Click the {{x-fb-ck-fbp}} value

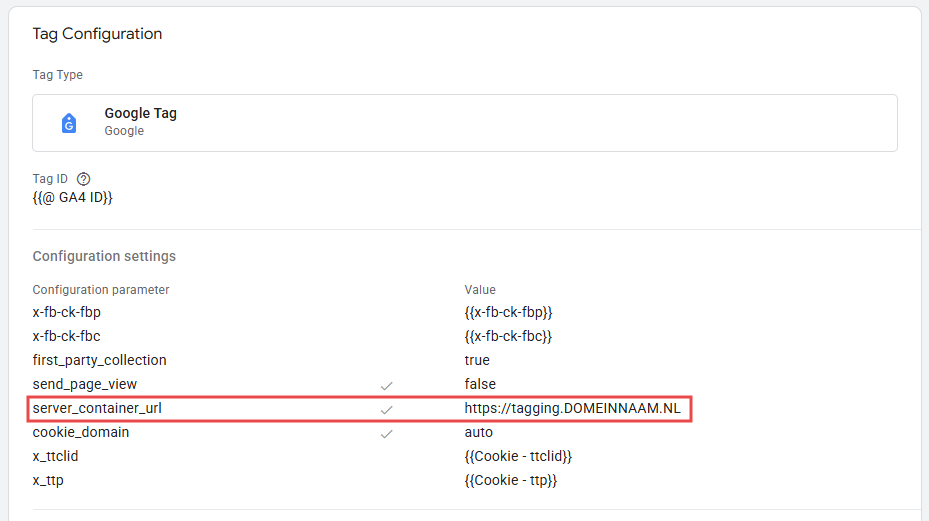(x=508, y=312)
